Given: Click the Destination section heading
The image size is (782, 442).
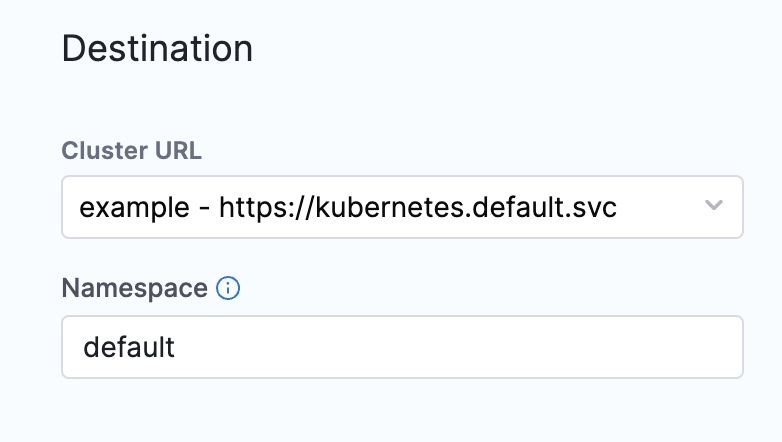Looking at the screenshot, I should coord(157,48).
